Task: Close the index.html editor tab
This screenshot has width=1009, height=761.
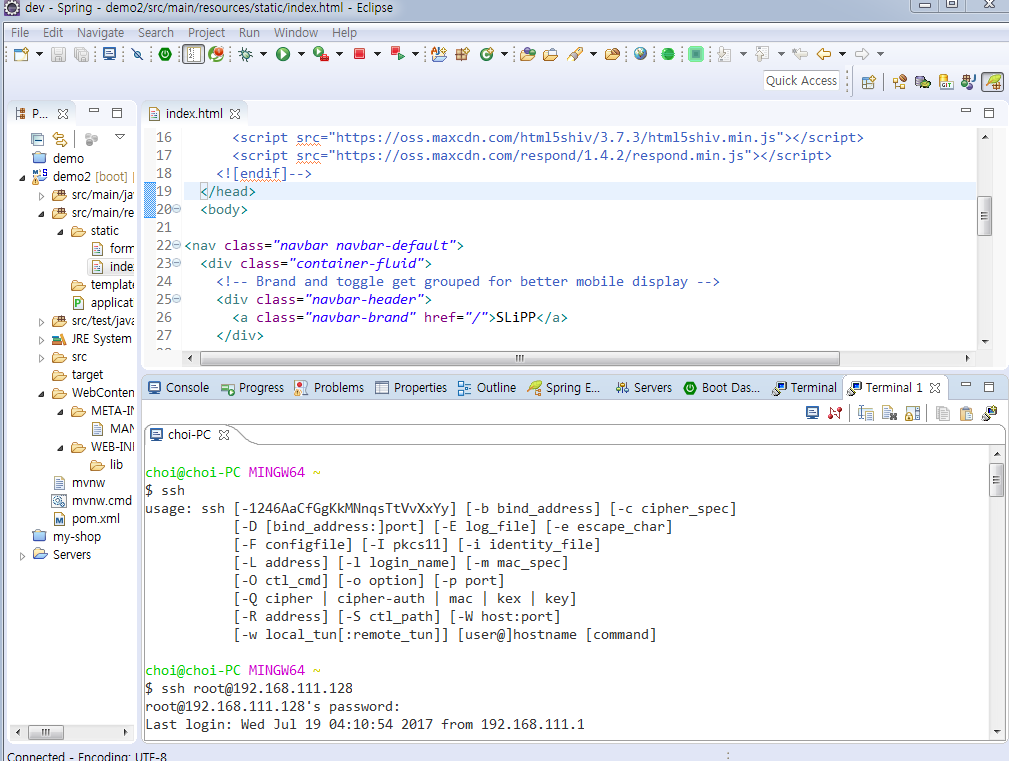Action: [235, 114]
